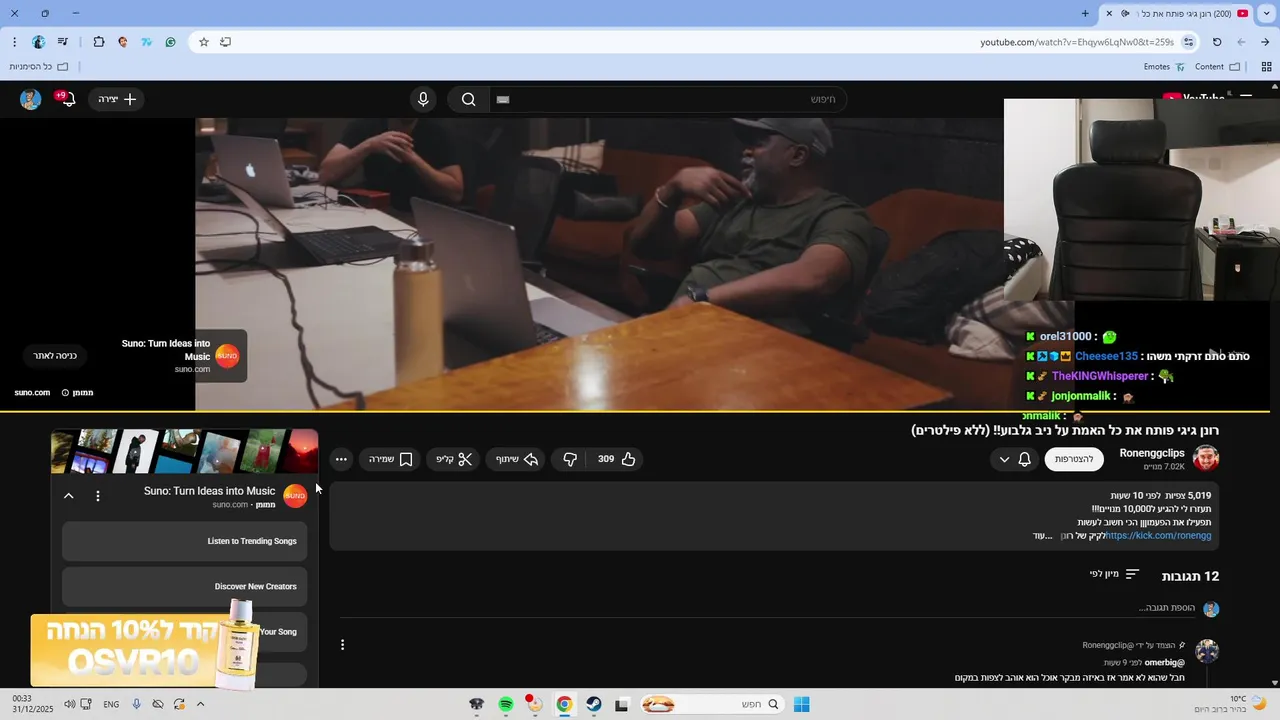Open YouTube create (יצירה) menu

click(117, 99)
